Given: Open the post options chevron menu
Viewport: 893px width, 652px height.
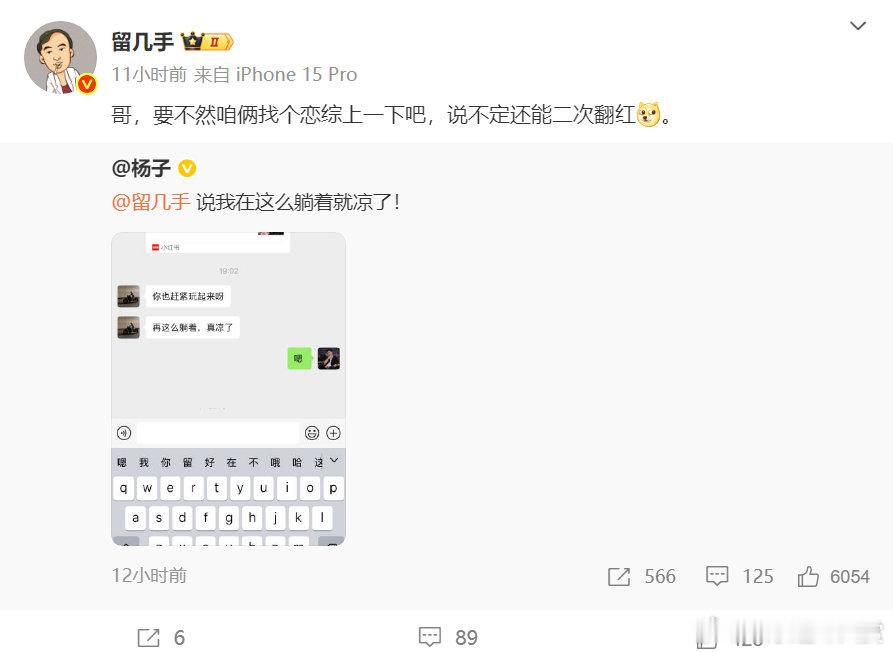Looking at the screenshot, I should [858, 26].
